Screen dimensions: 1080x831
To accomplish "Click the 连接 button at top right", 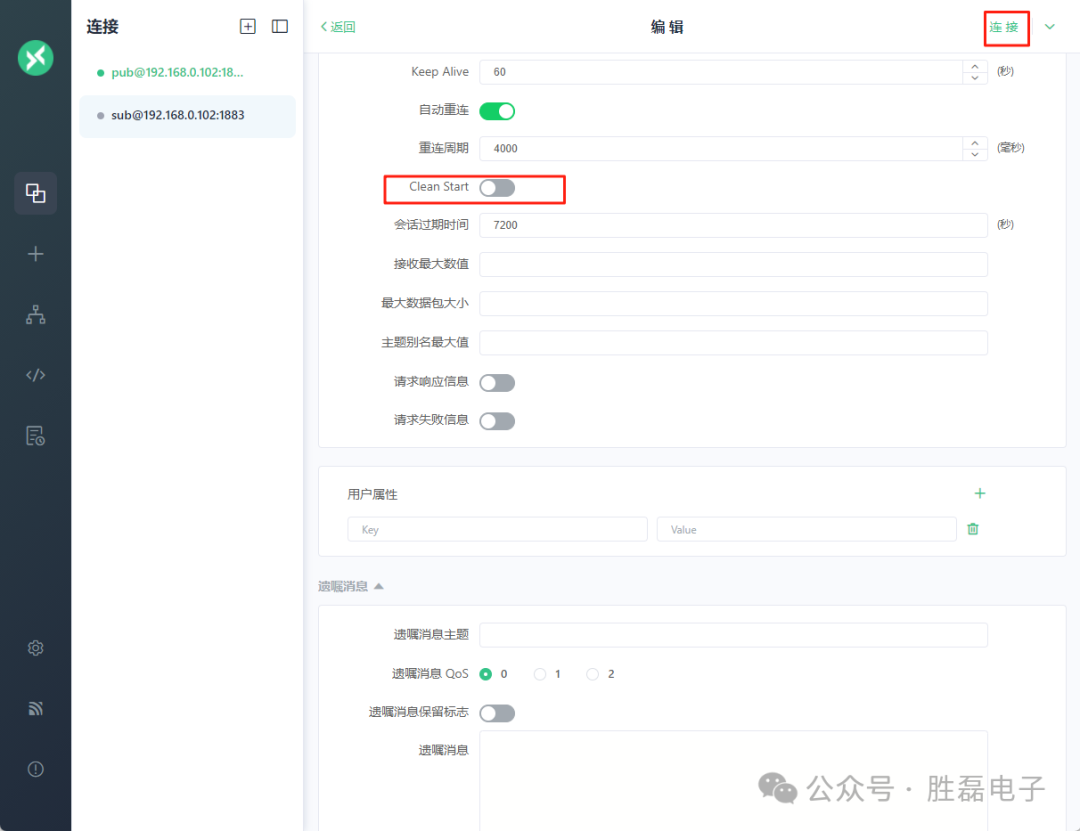I will tap(1004, 28).
